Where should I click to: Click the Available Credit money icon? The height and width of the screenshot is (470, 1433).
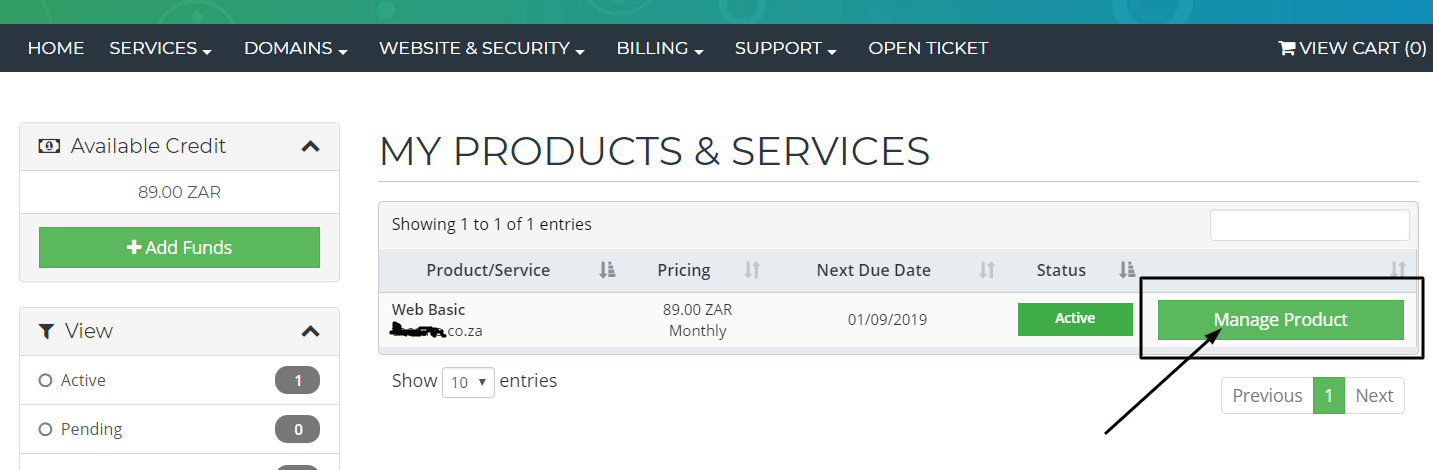[x=49, y=146]
